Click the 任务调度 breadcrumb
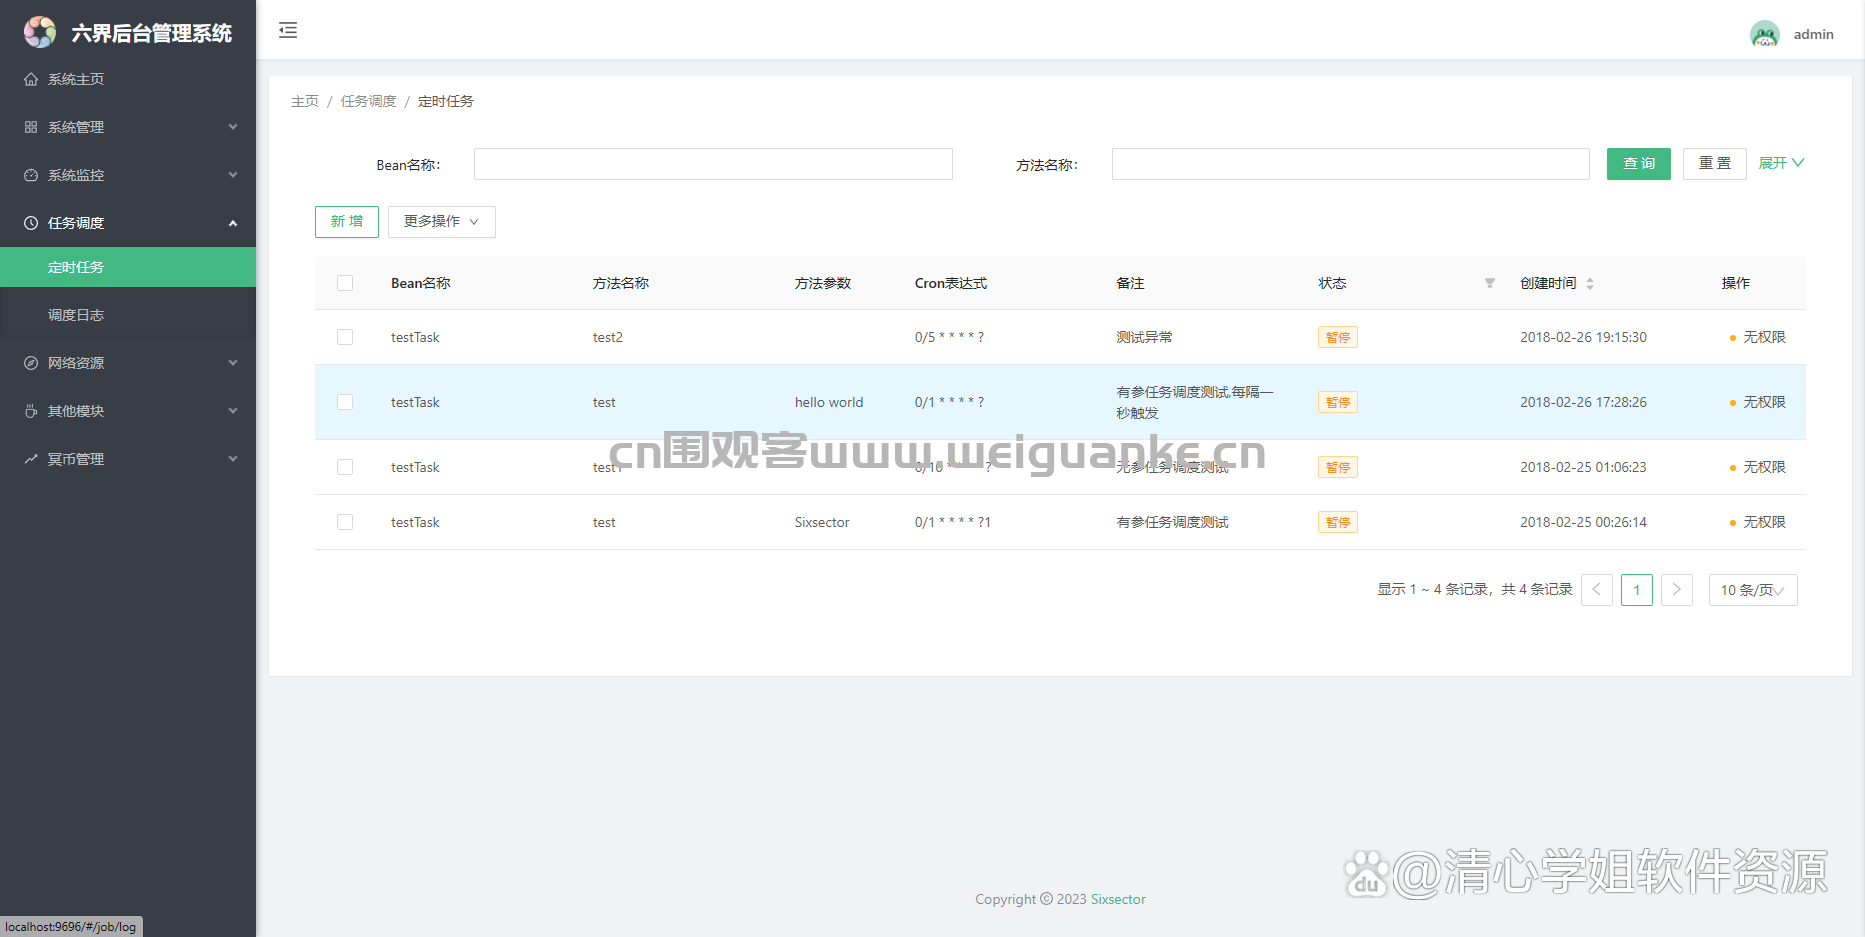This screenshot has width=1865, height=937. 369,101
